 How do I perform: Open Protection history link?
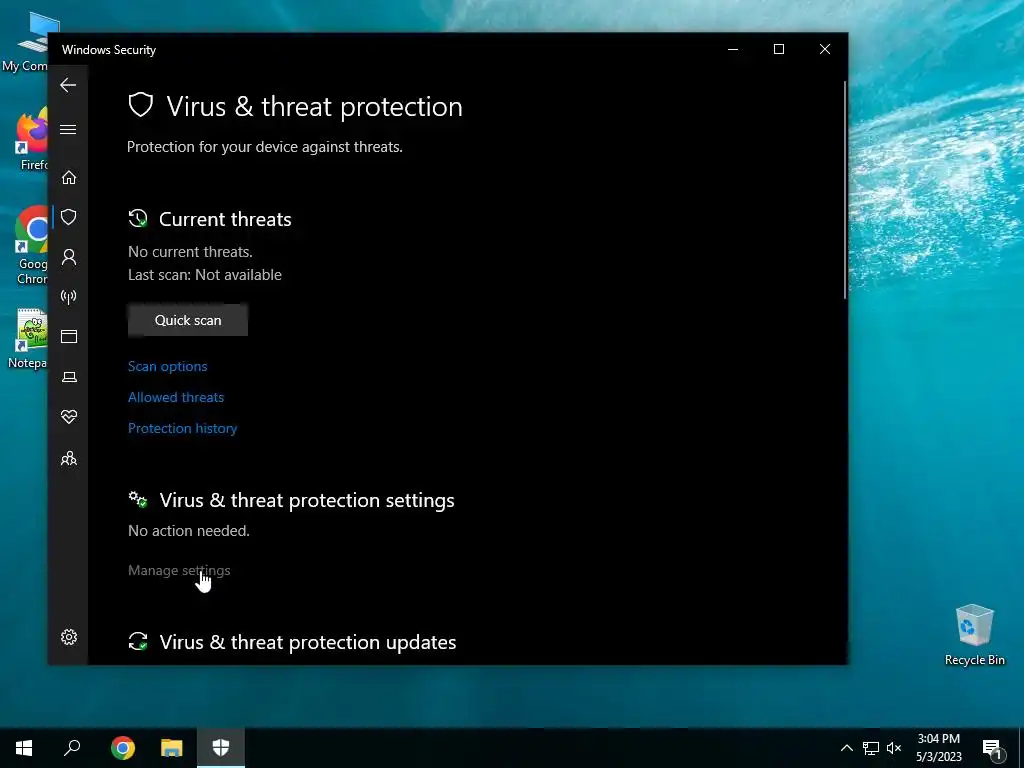182,428
